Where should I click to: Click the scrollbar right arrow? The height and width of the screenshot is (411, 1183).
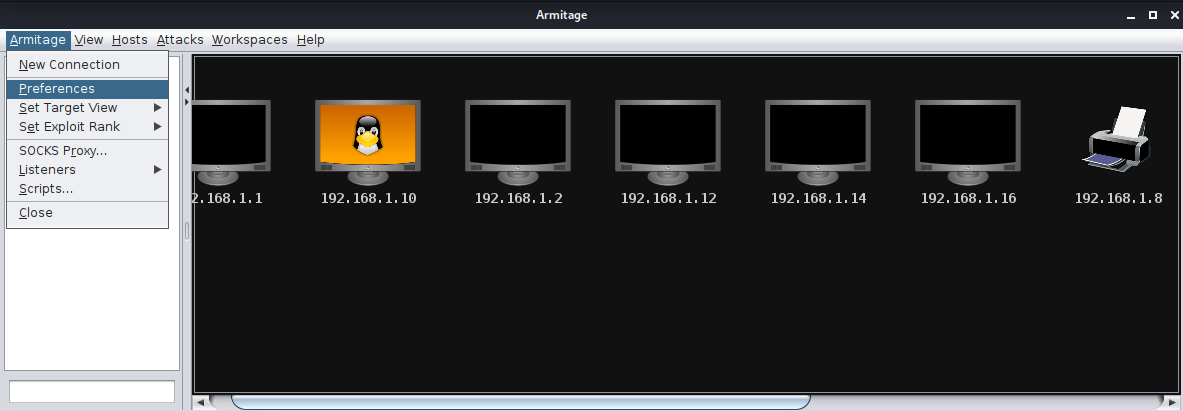[x=1171, y=403]
